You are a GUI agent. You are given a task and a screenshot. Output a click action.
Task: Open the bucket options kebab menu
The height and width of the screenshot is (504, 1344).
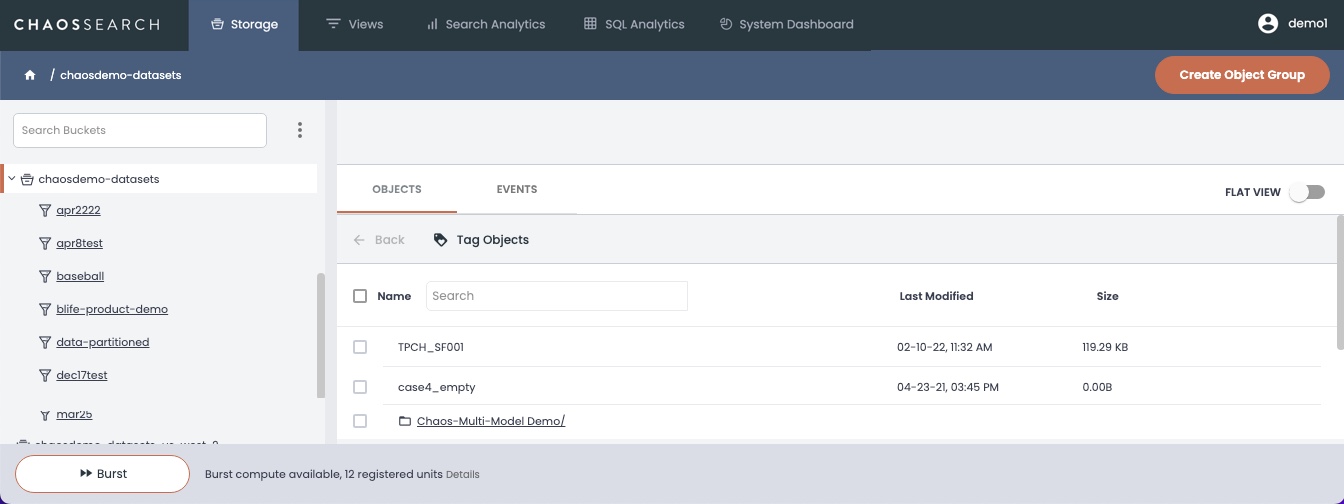click(299, 130)
